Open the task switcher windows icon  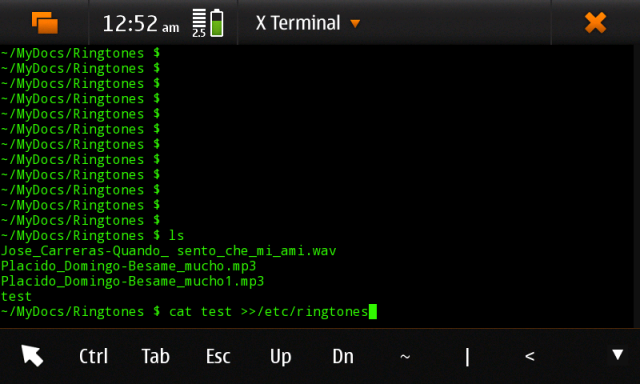point(45,23)
